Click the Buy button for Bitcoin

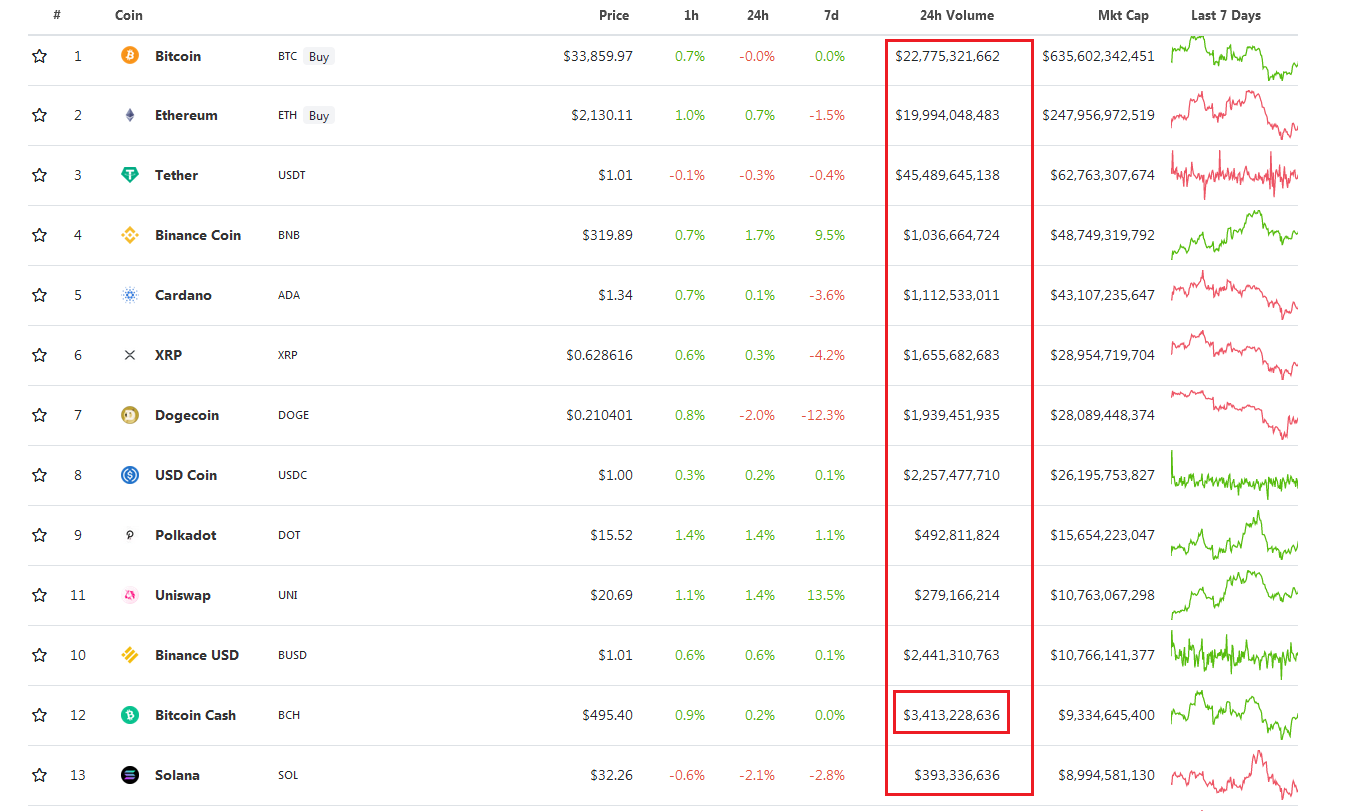coord(319,57)
